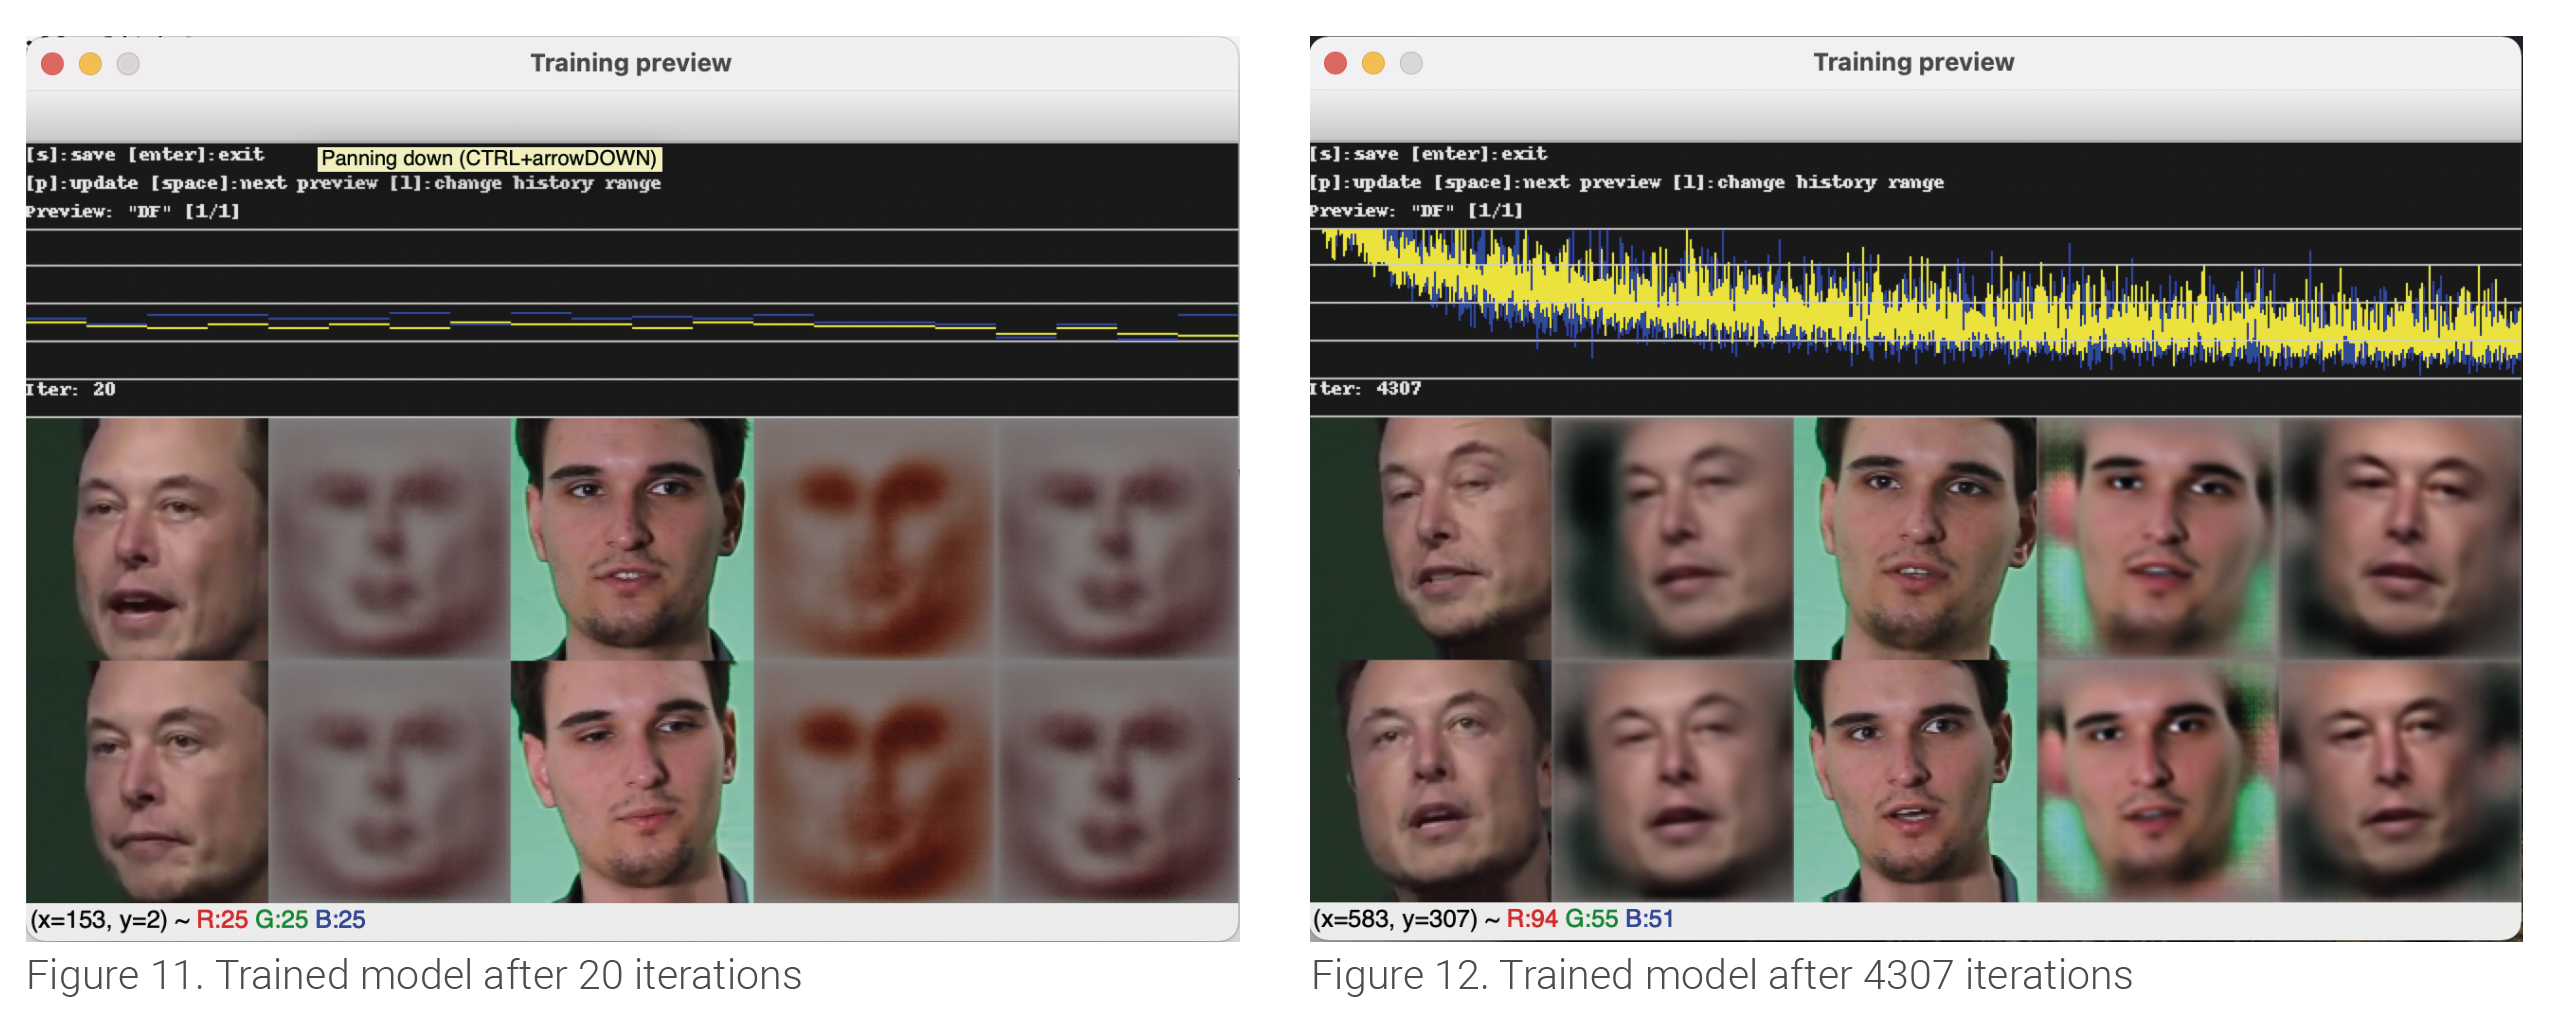Click the red 'R:94' value in right status bar

[1532, 919]
